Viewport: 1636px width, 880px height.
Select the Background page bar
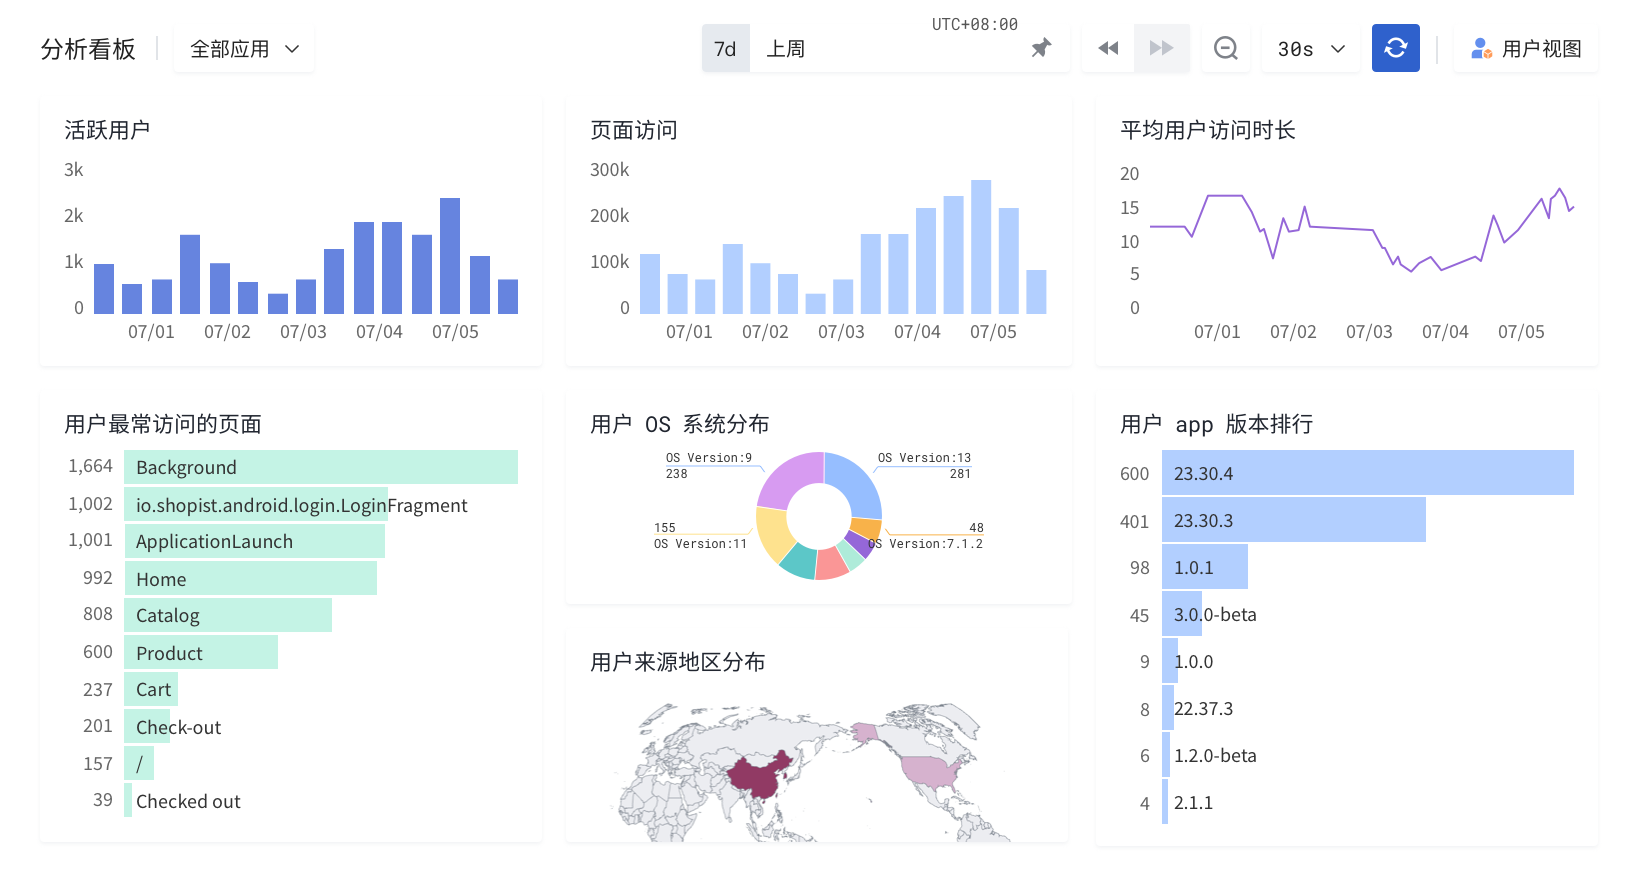[320, 467]
